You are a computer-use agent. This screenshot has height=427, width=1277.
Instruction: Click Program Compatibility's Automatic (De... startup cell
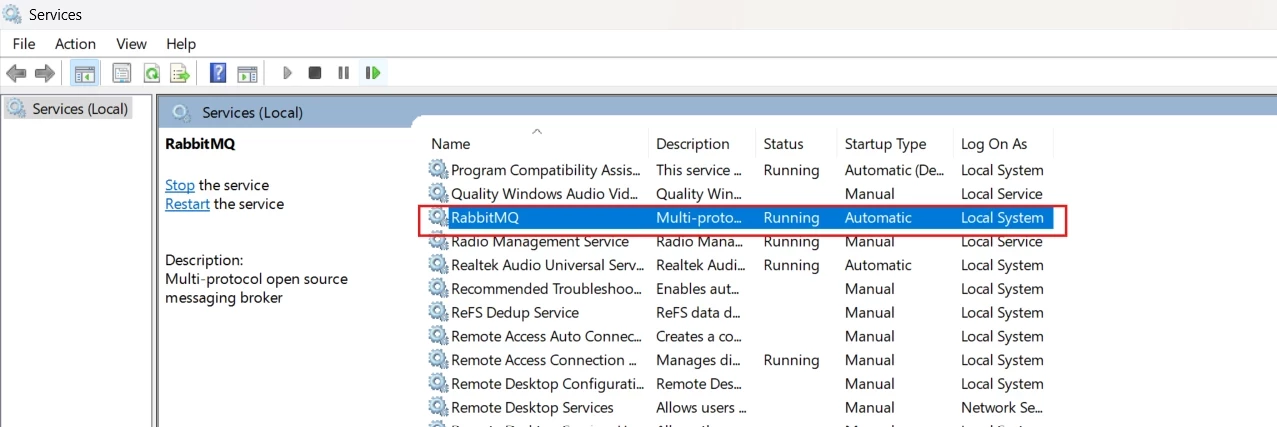pos(893,170)
